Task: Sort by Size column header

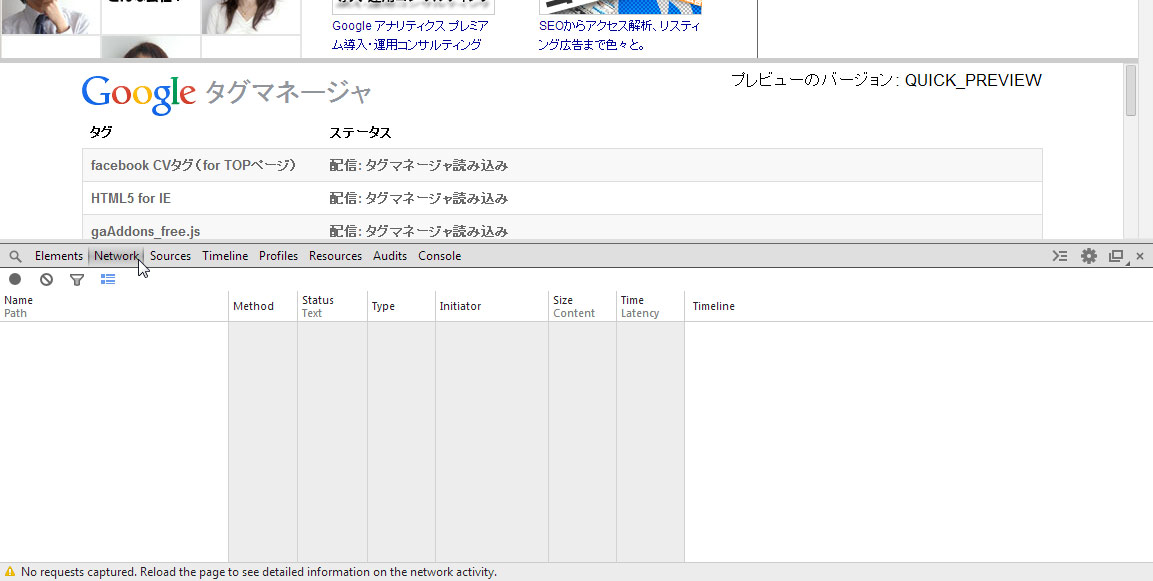Action: (582, 306)
